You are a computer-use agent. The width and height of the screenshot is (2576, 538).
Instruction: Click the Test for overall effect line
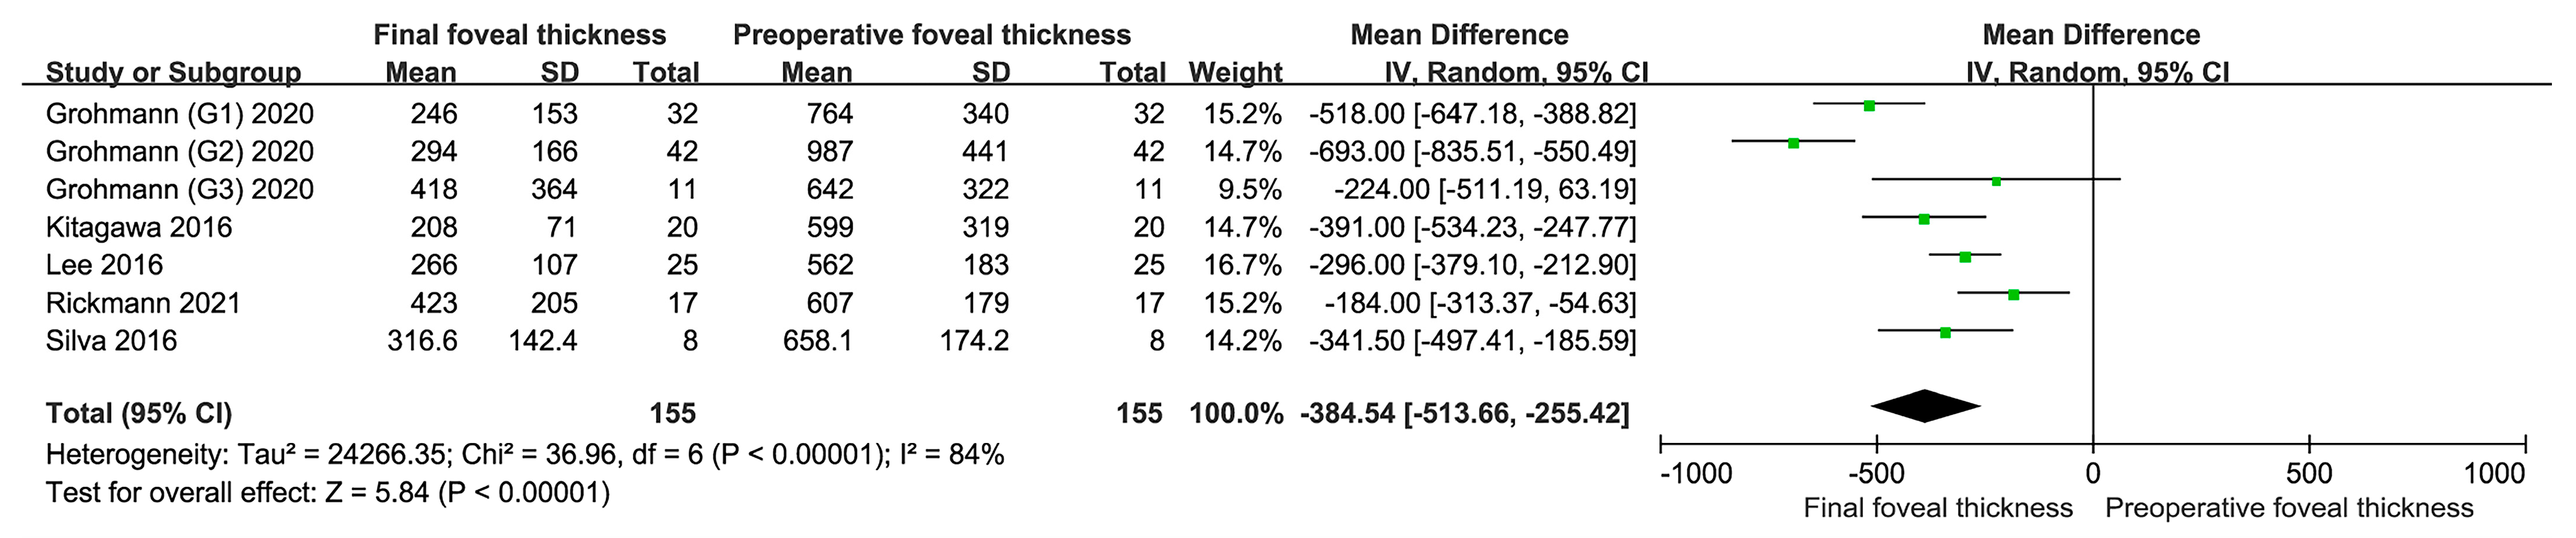pos(328,492)
